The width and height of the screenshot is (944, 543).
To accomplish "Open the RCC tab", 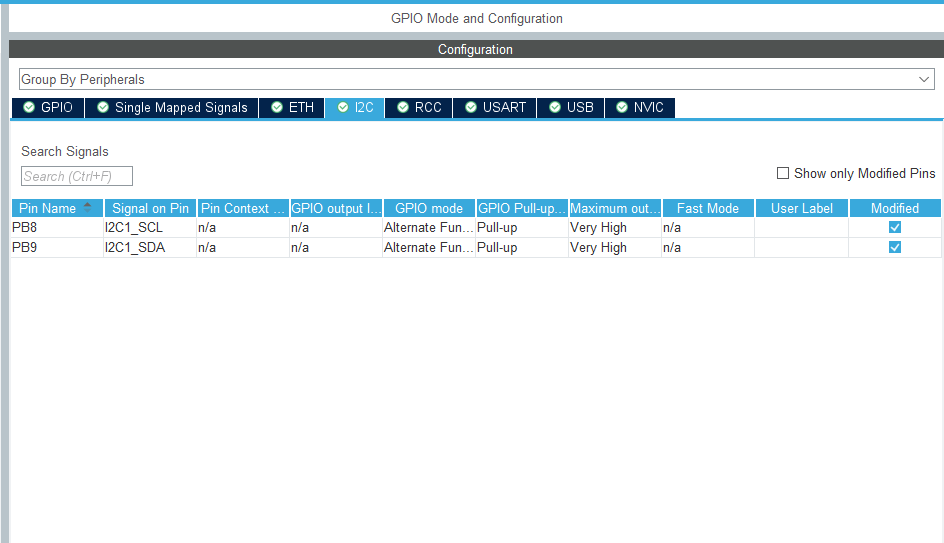I will tap(419, 107).
